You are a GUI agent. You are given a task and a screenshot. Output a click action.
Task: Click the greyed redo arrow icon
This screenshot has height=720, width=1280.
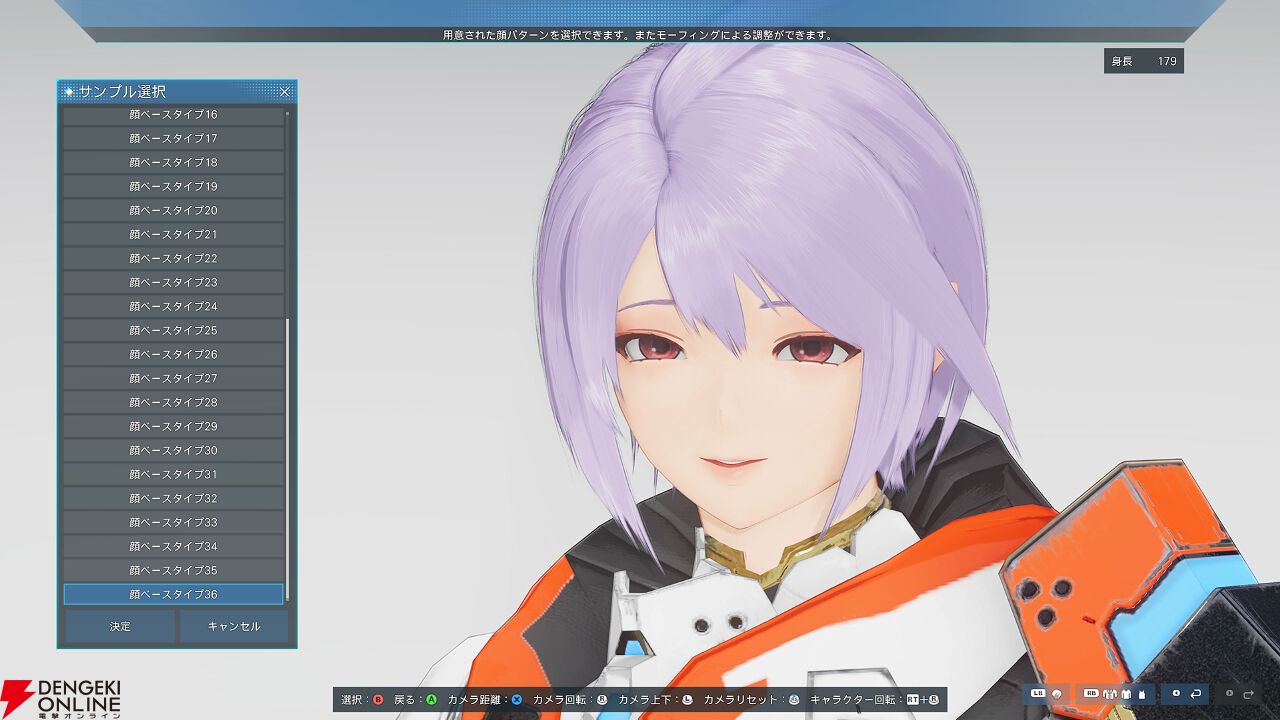click(x=1248, y=694)
